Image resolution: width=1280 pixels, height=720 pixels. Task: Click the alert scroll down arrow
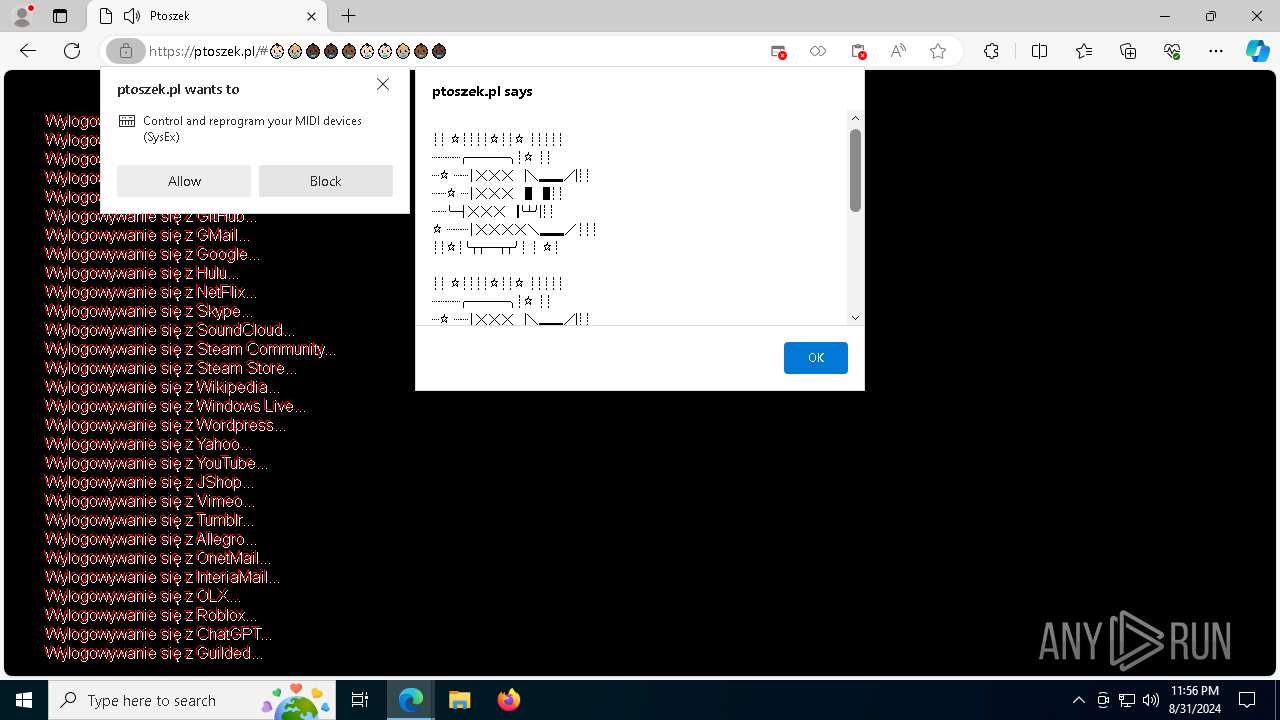[855, 317]
